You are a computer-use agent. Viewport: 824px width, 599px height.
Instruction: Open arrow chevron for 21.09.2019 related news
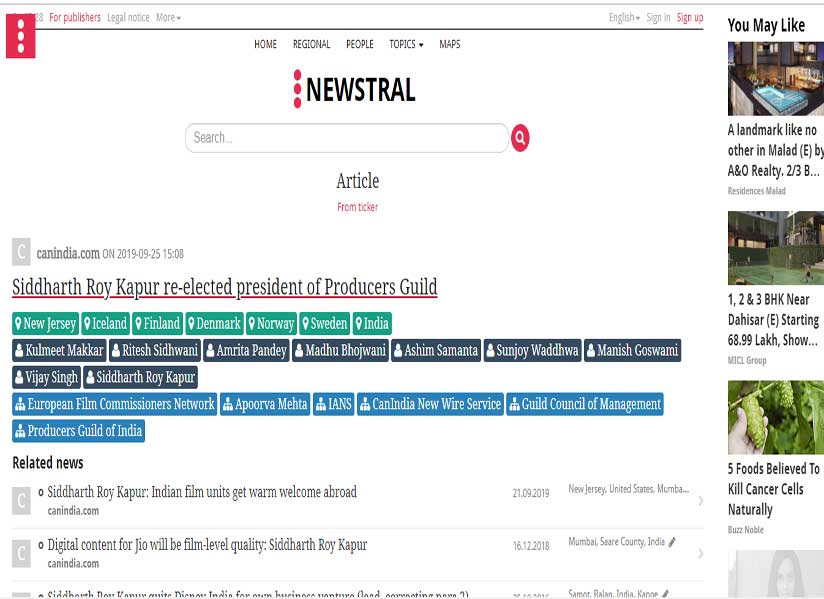tap(701, 501)
